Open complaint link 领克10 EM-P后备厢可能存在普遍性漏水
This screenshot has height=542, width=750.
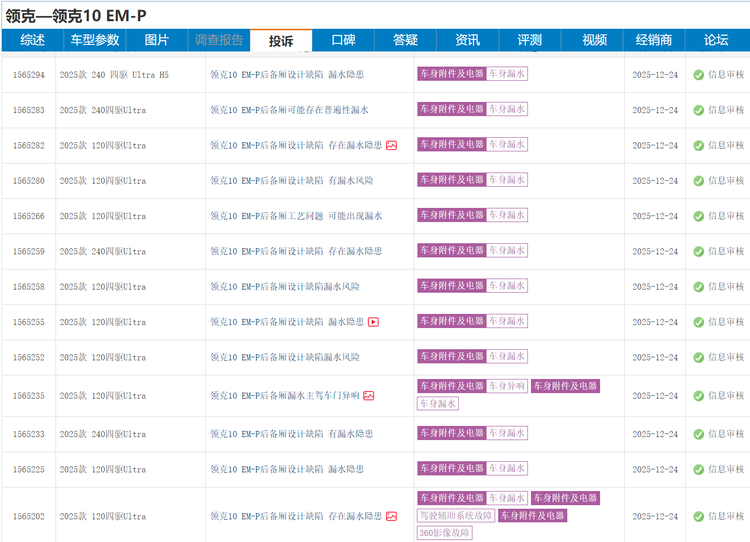(x=289, y=110)
